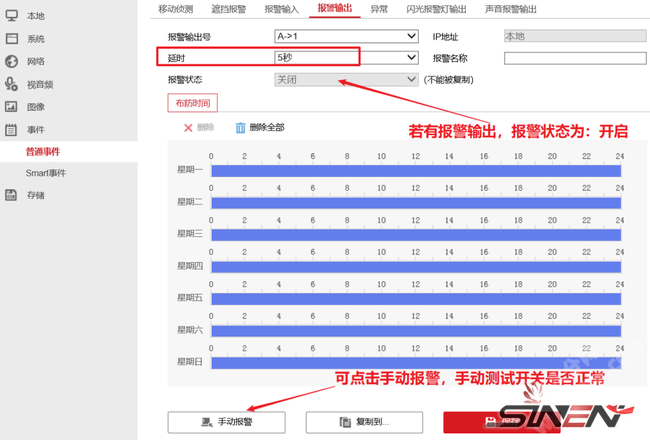Screen dimensions: 650x440
Task: Switch to 闪光报警灯输出 tab
Action: 436,9
